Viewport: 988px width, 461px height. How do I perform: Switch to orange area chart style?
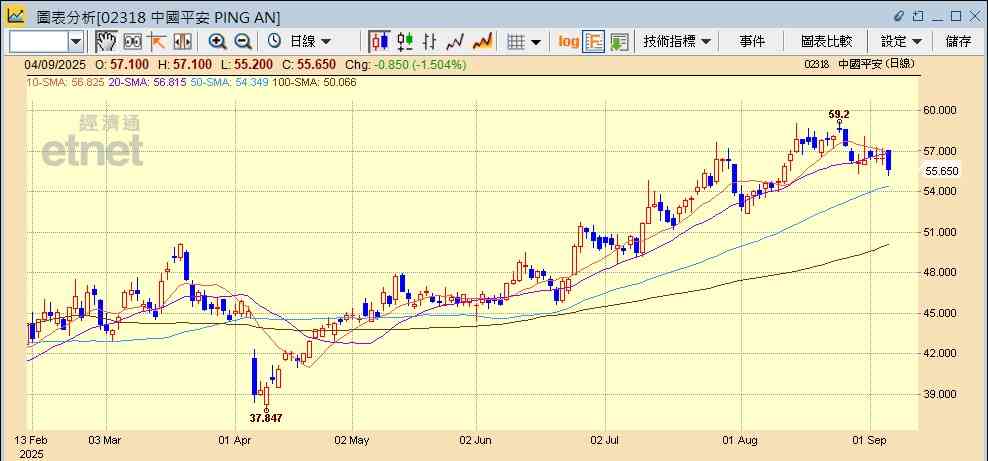coord(482,42)
